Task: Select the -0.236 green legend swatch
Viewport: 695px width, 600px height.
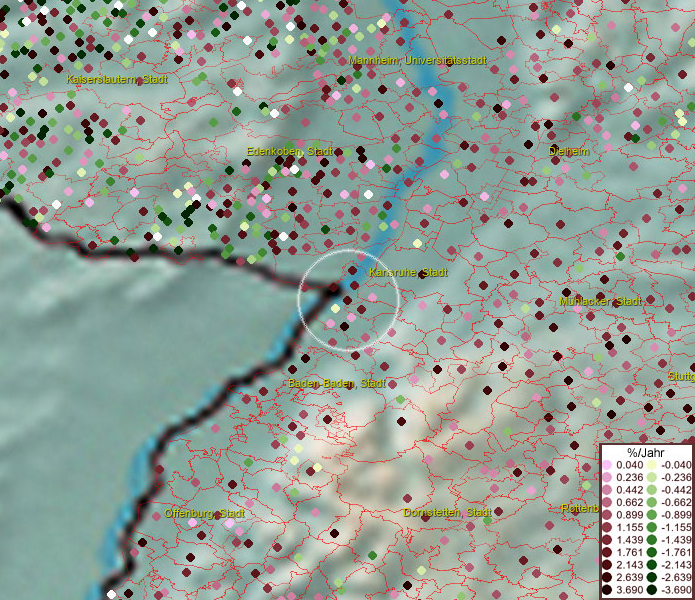Action: pos(652,477)
